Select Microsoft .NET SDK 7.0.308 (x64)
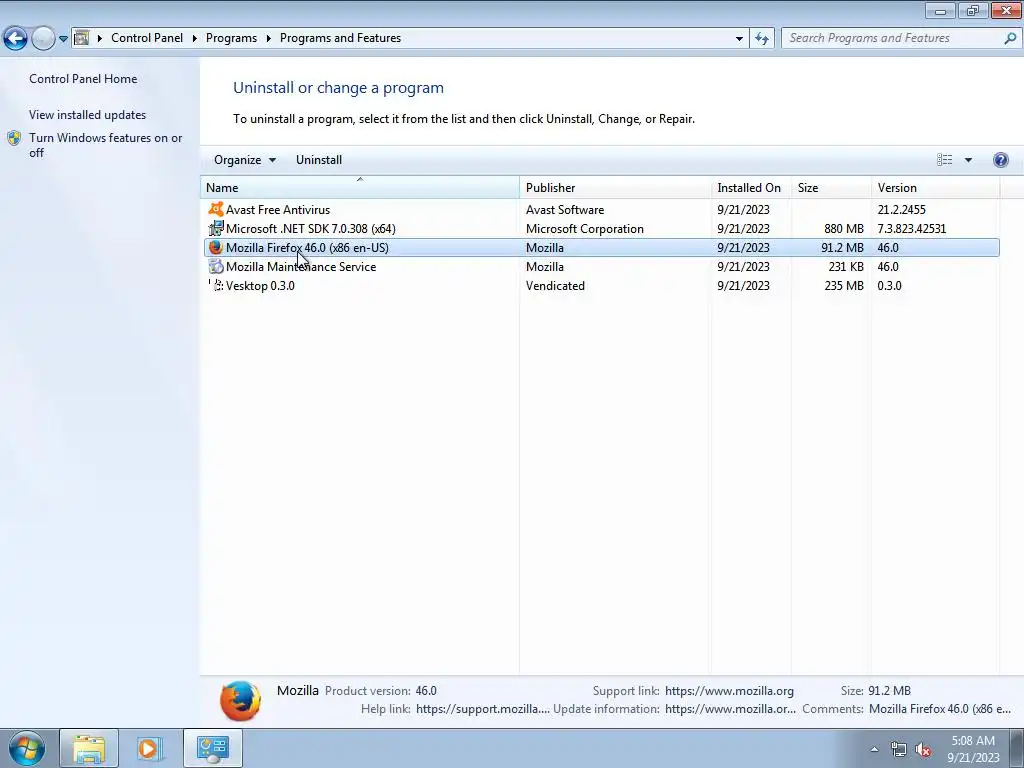Screen dimensions: 1024x768 click(310, 229)
